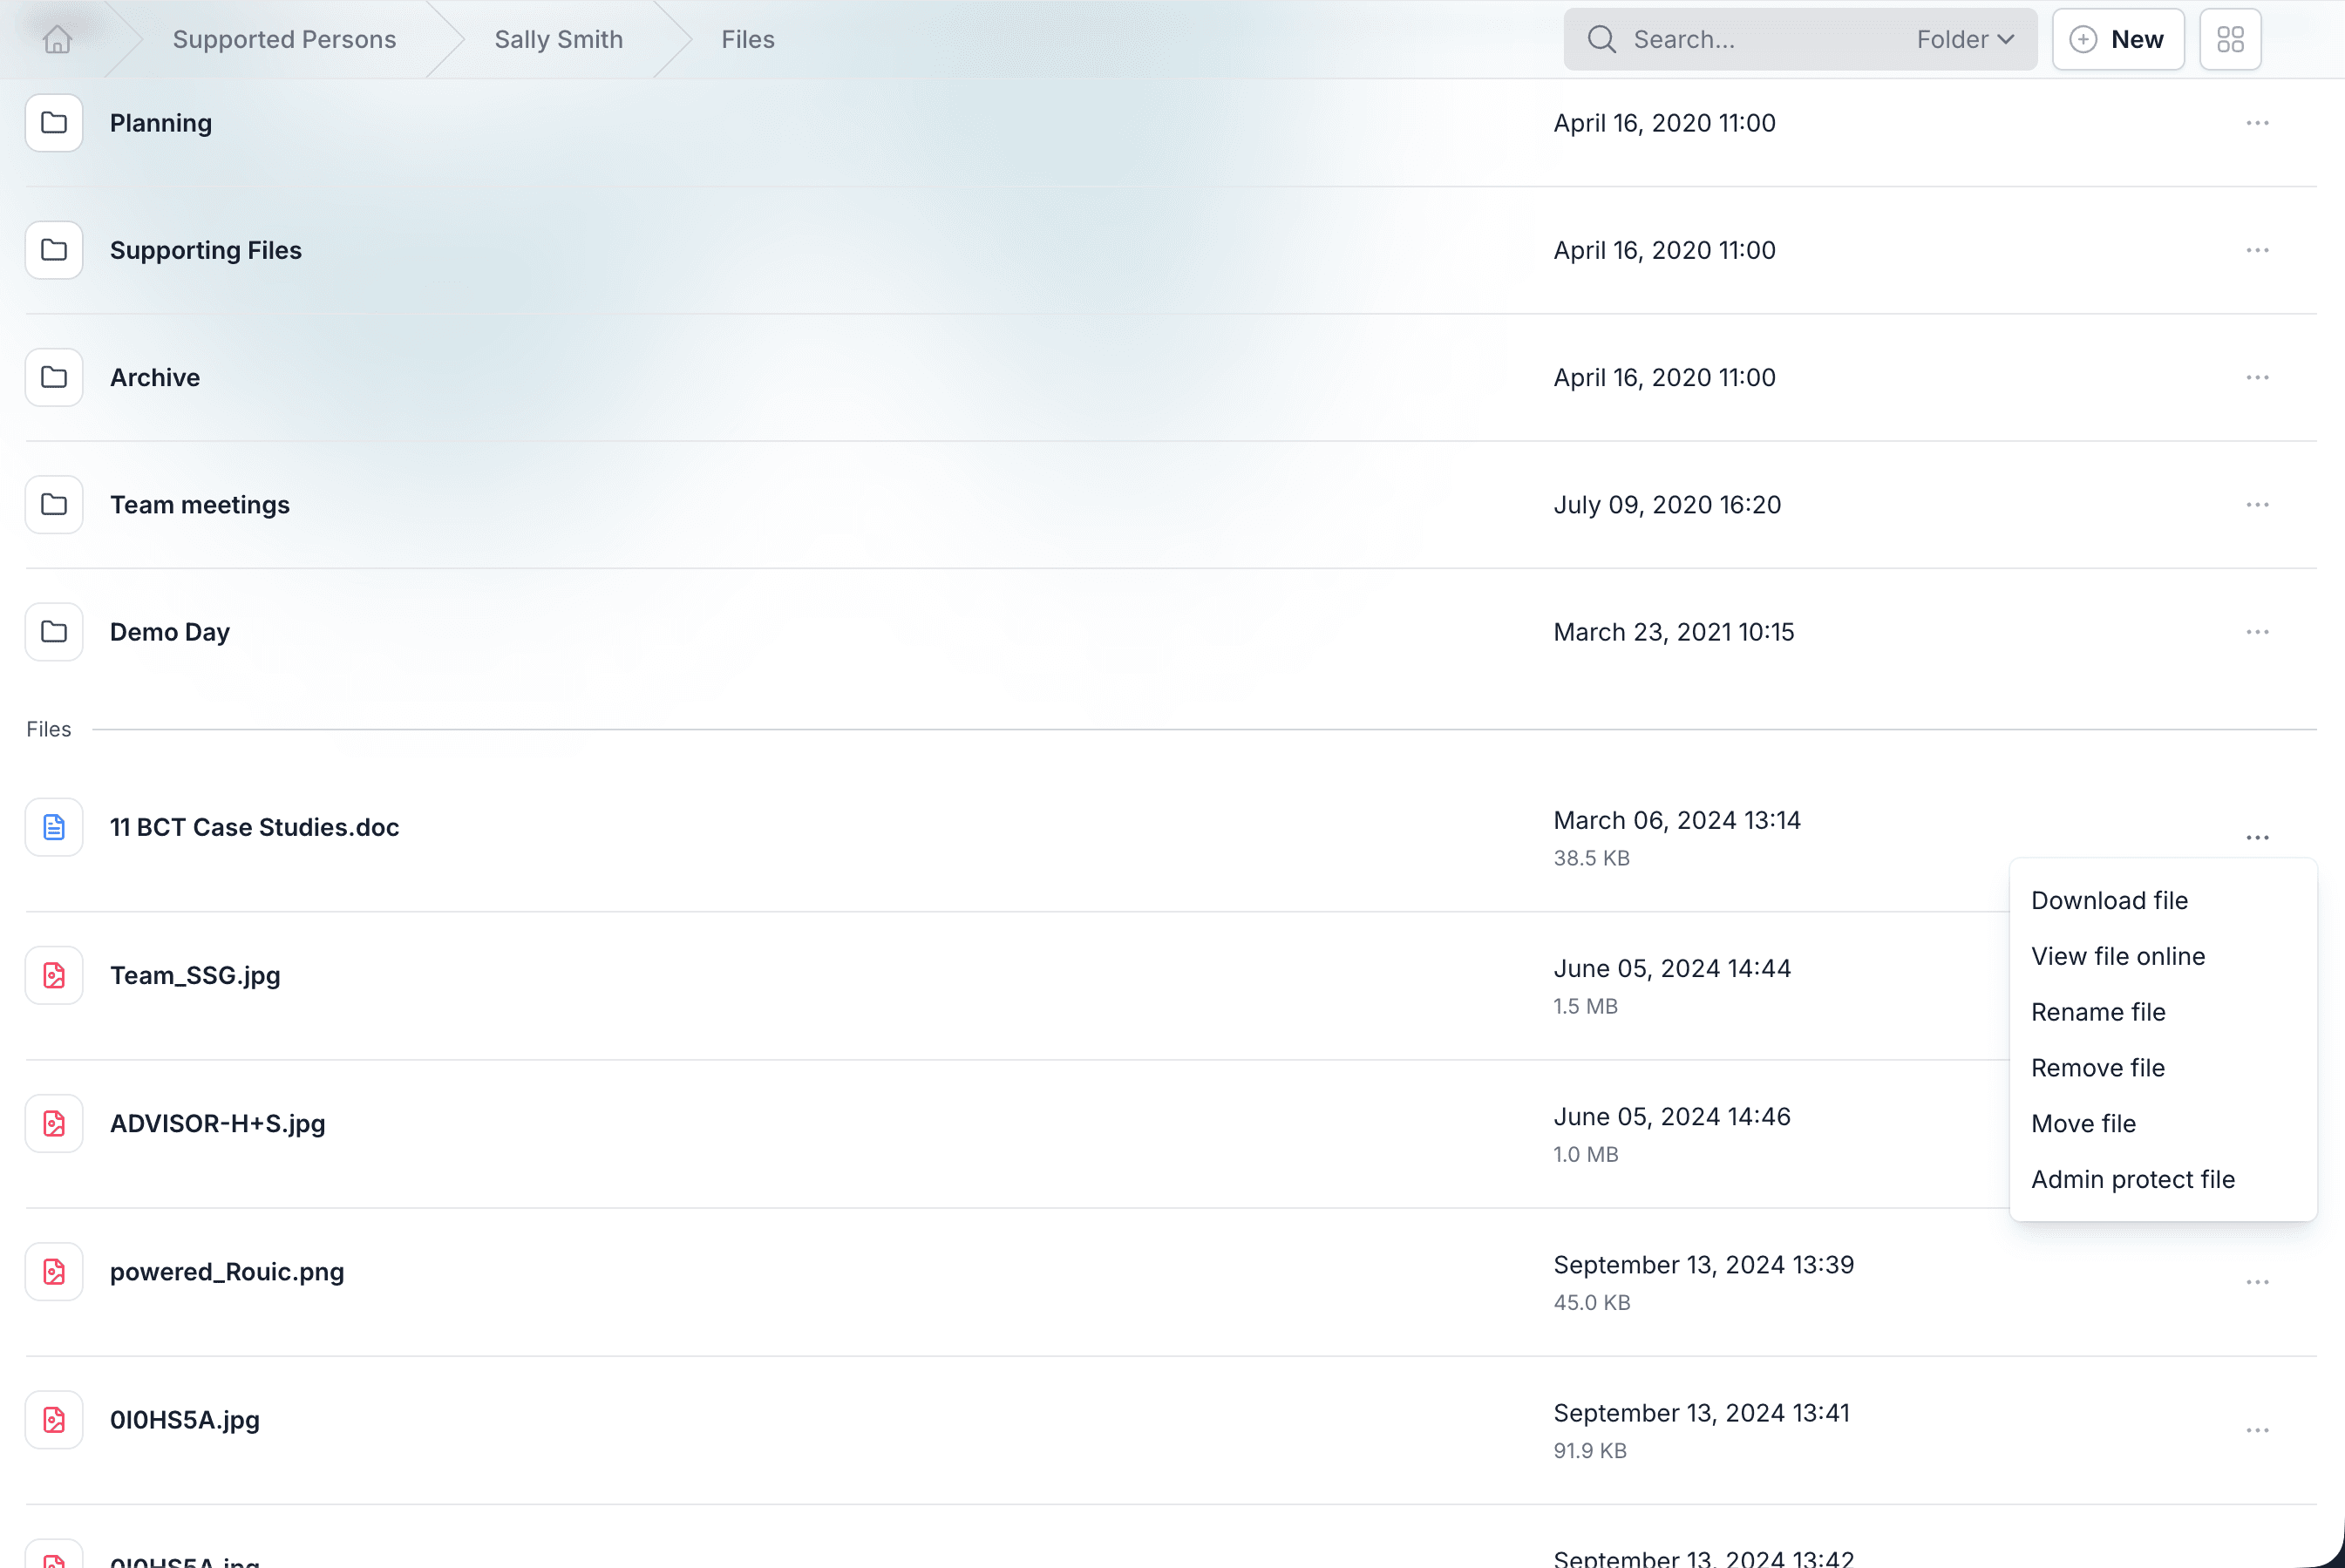Click the 11 BCT Case Studies document icon
Screen dimensions: 2345x1568
[x=54, y=827]
